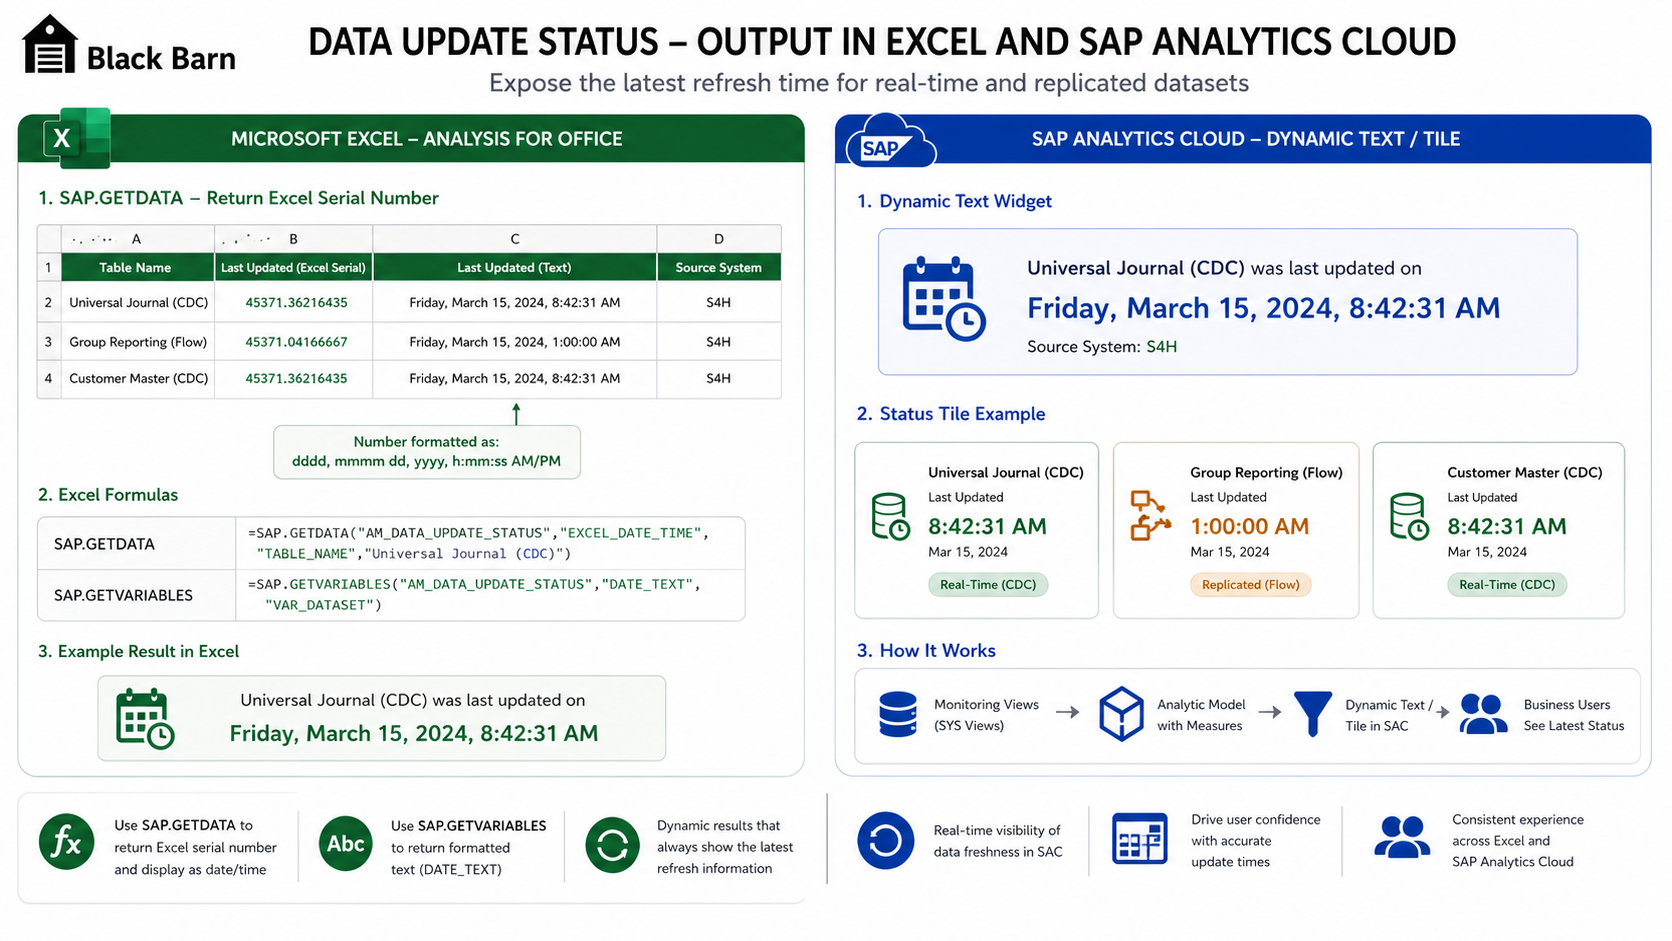1672x941 pixels.
Task: Click the SAP cloud logo icon
Action: pyautogui.click(x=890, y=142)
